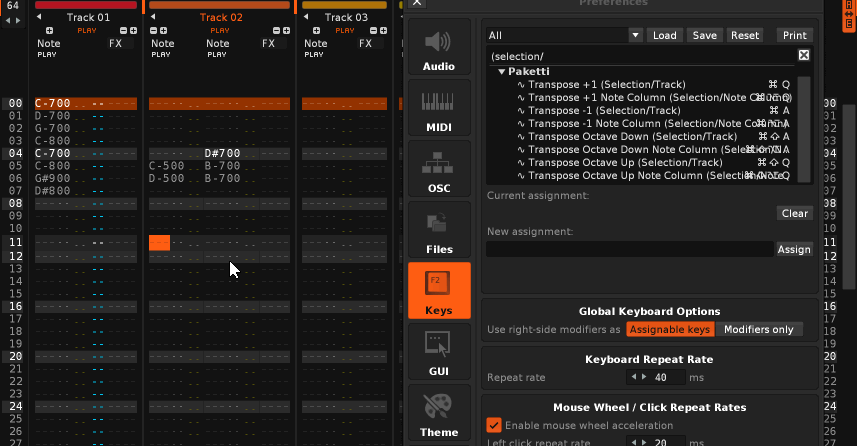
Task: Clear the shortcut search filter with X icon
Action: [x=803, y=56]
